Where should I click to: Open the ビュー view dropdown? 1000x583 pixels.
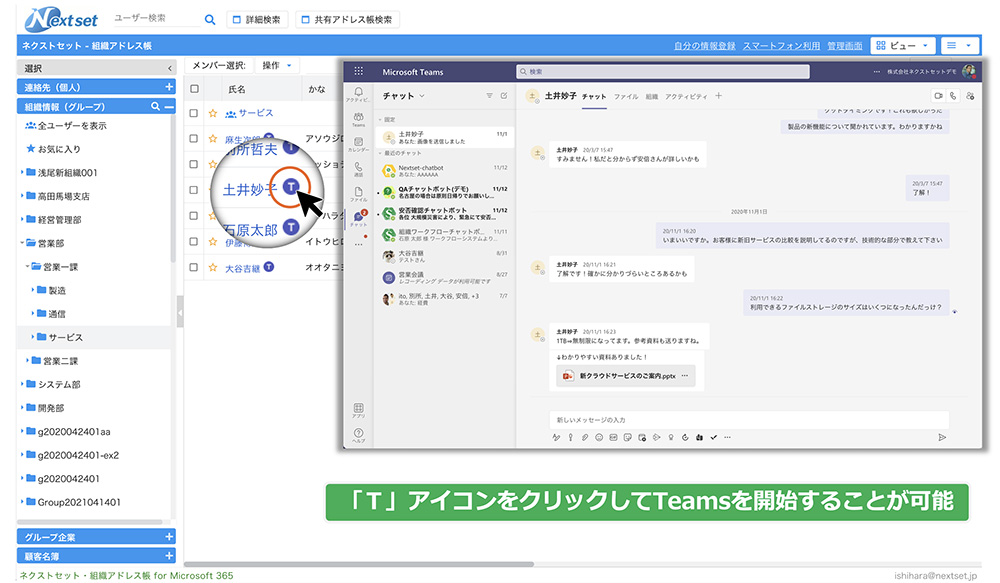pos(902,45)
